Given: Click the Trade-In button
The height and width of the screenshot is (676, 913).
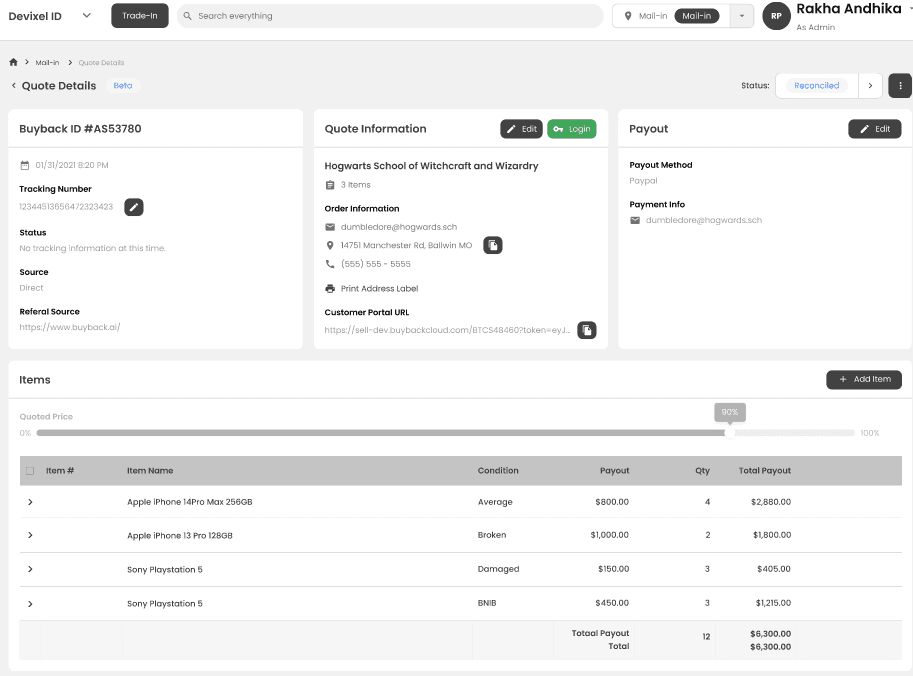Looking at the screenshot, I should point(140,16).
